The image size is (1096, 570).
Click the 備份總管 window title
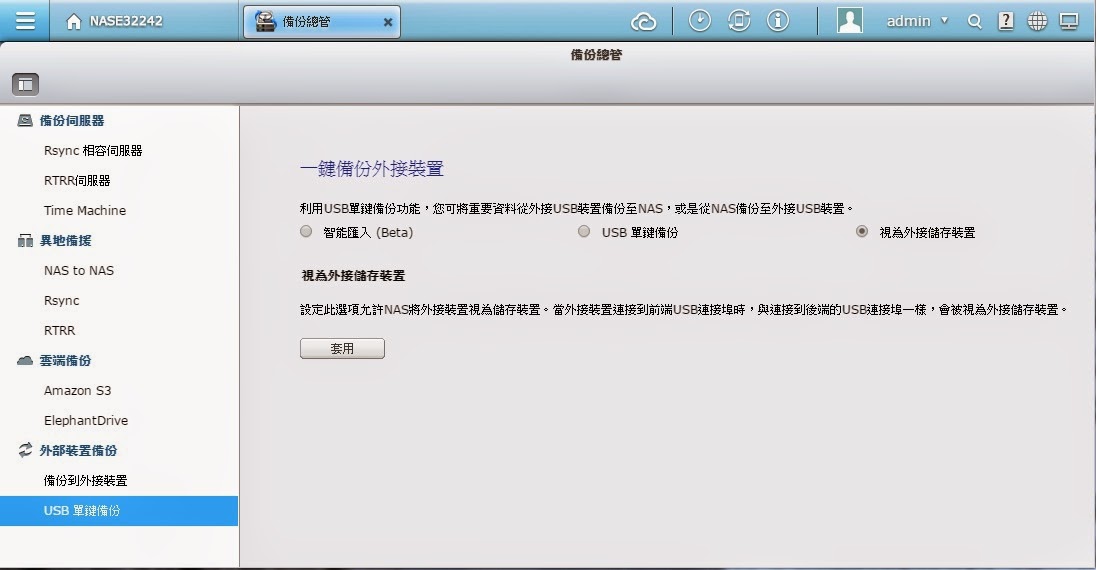(596, 55)
